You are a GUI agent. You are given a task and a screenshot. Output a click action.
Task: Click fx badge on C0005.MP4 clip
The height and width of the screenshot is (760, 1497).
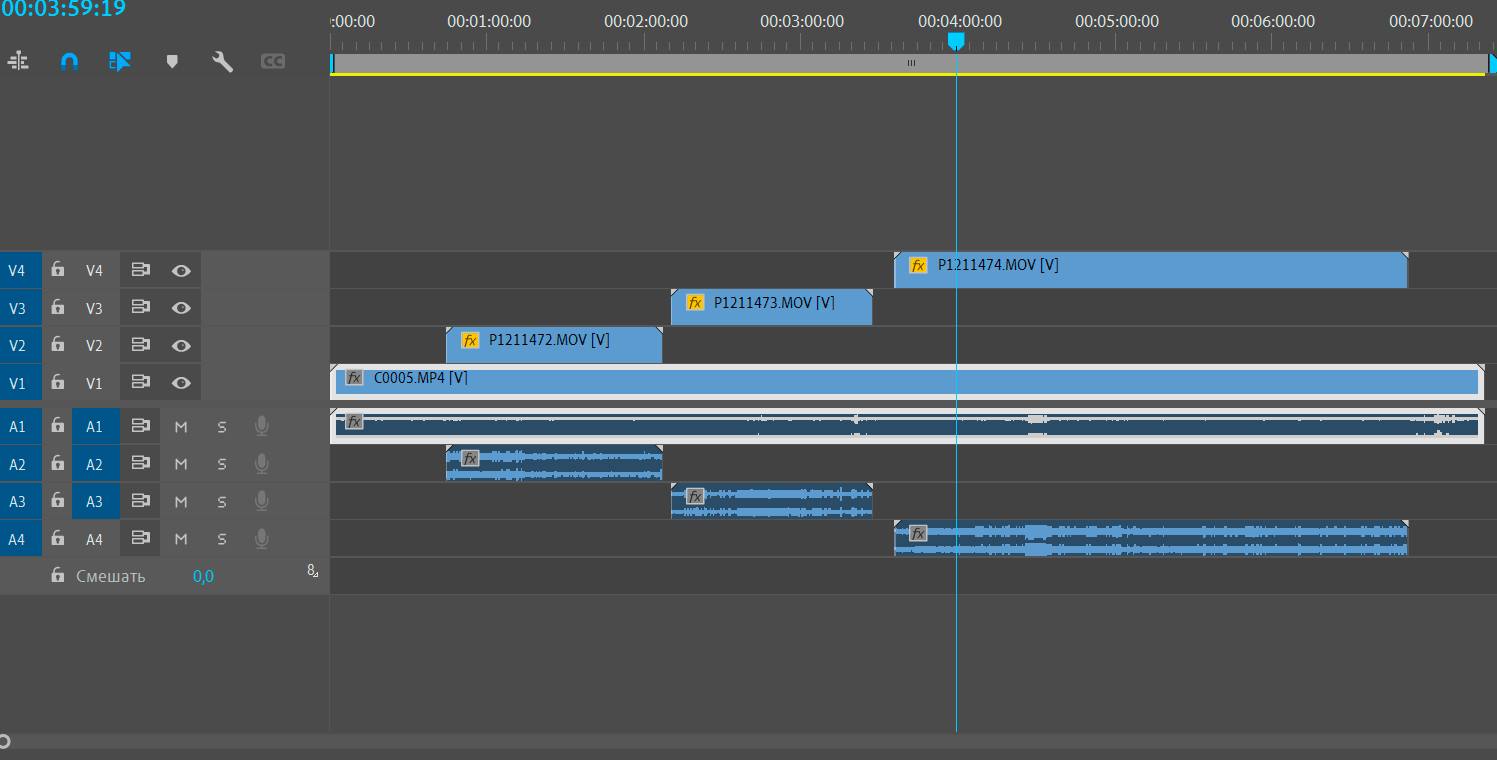click(x=354, y=378)
